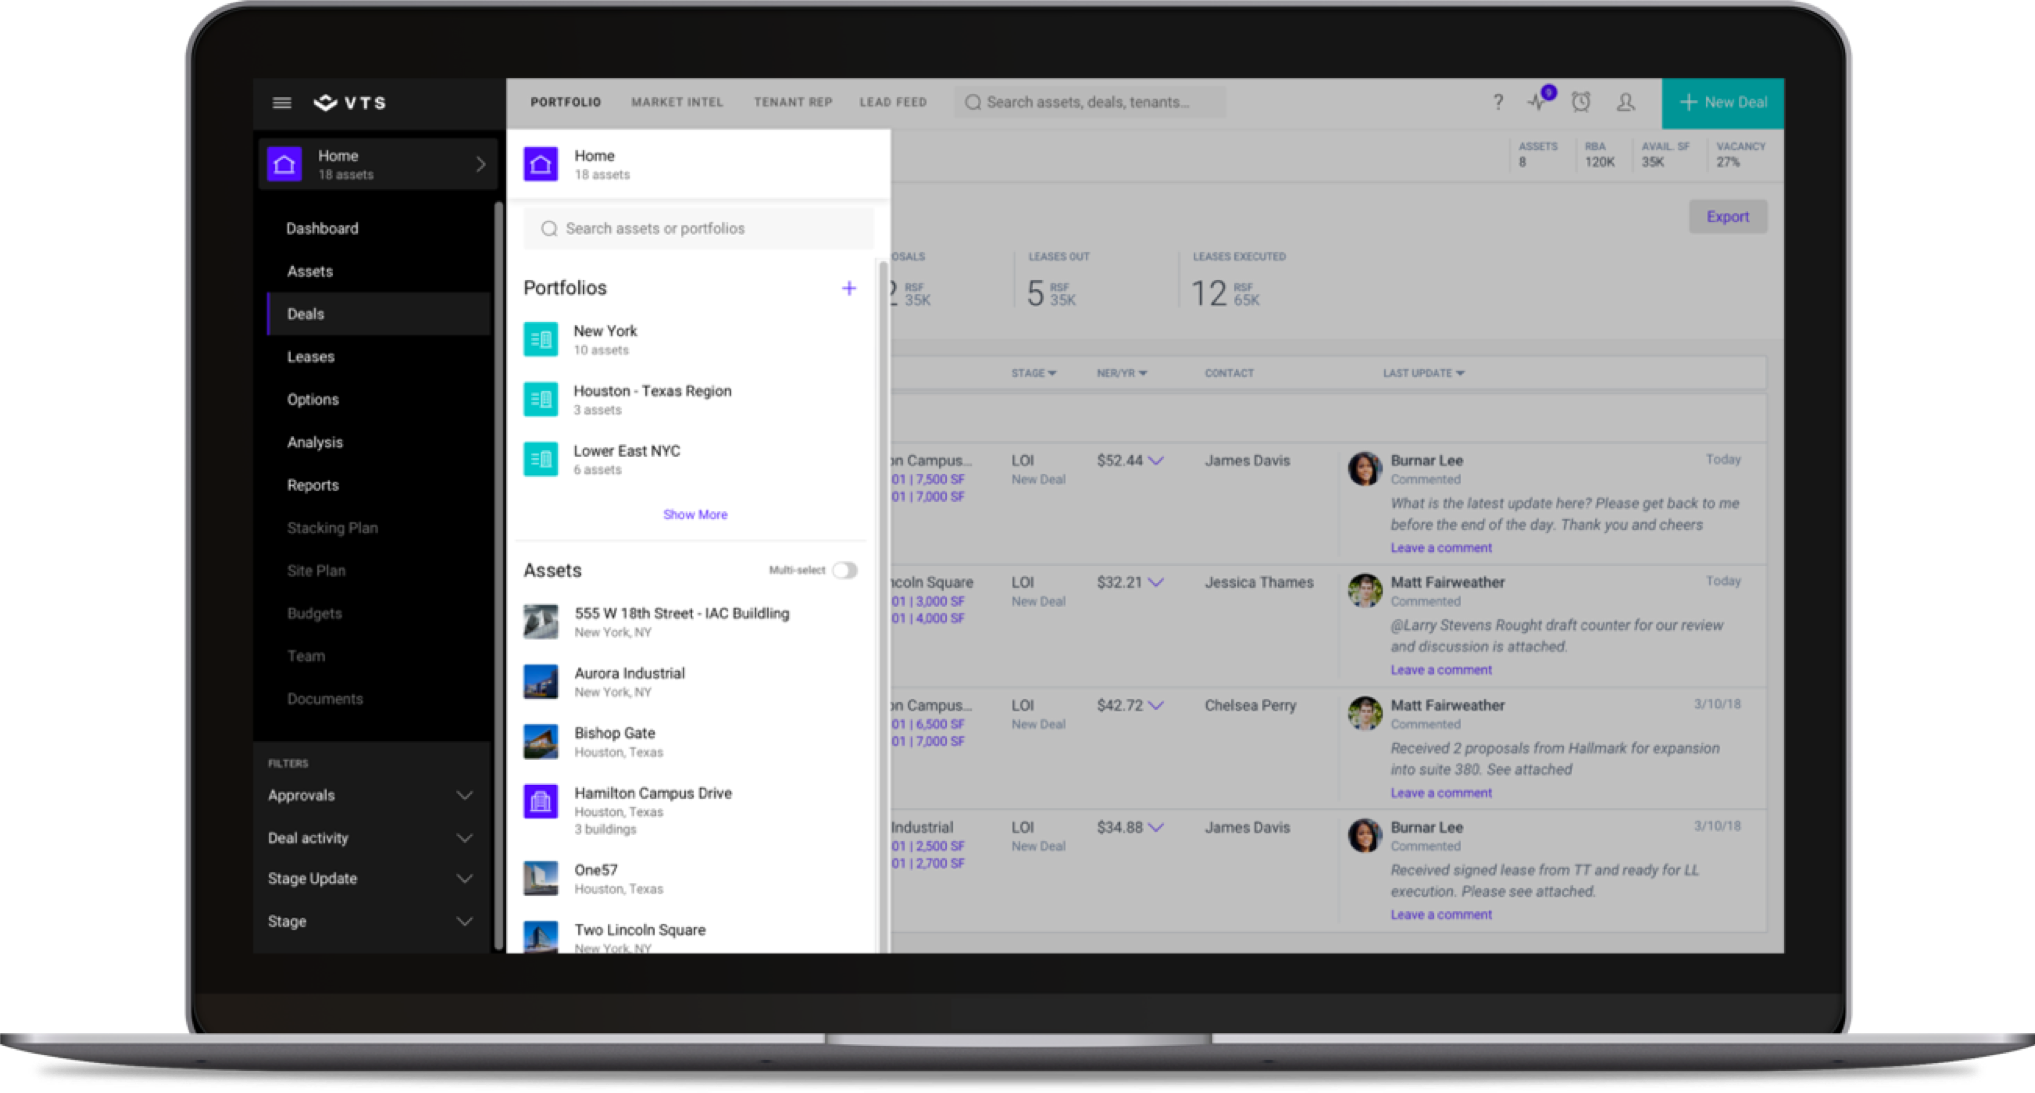Viewport: 2035px width, 1093px height.
Task: Click the VTS logo
Action: click(x=350, y=102)
